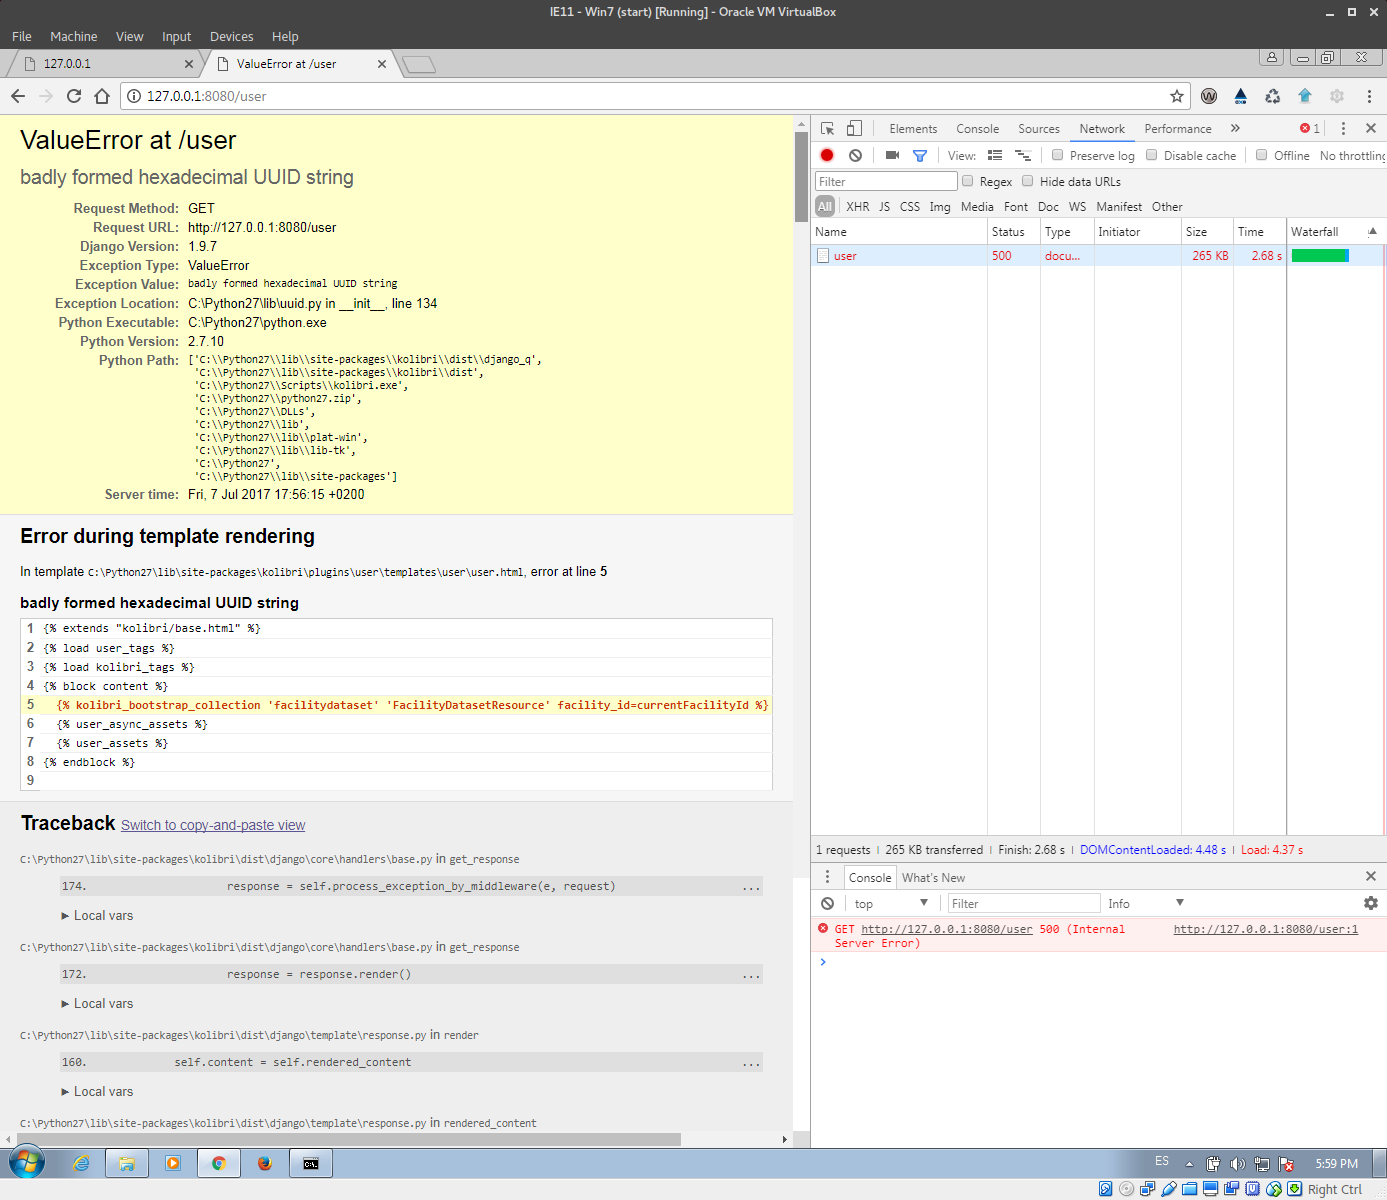
Task: Open Windows Explorer from taskbar
Action: pos(127,1163)
